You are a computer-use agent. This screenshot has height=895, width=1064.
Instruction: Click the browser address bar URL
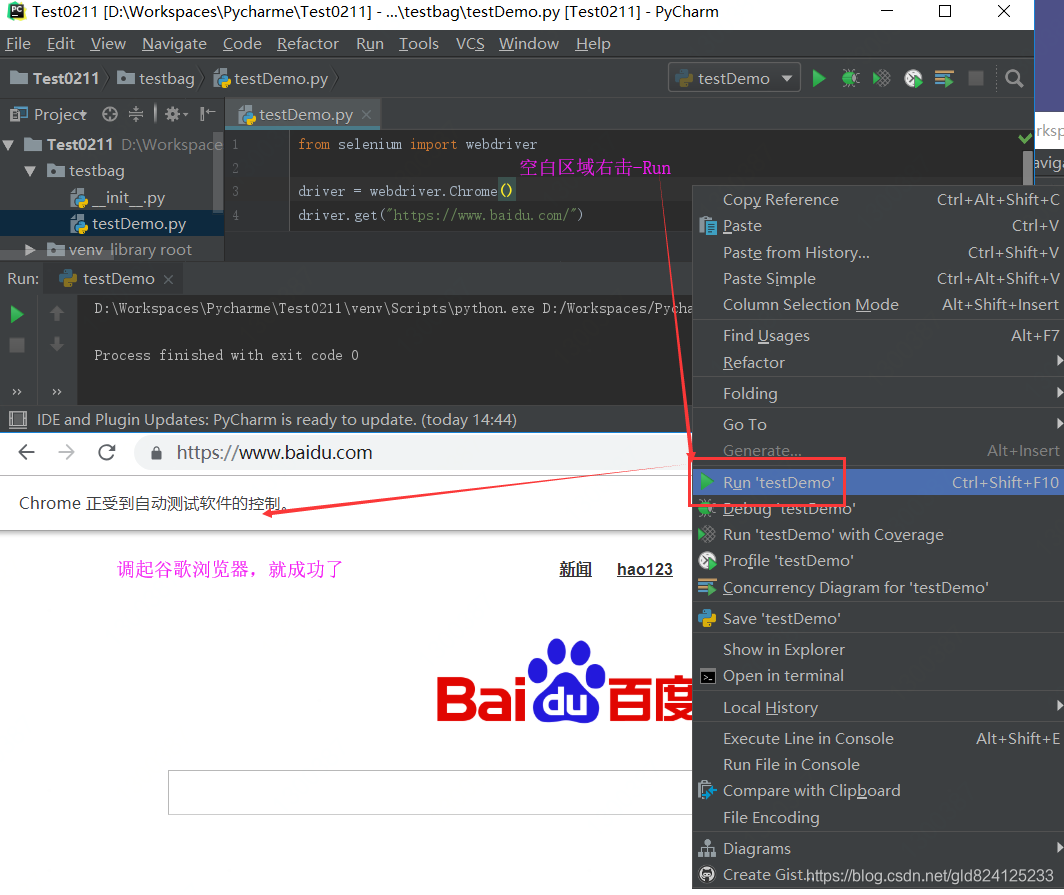click(x=274, y=453)
